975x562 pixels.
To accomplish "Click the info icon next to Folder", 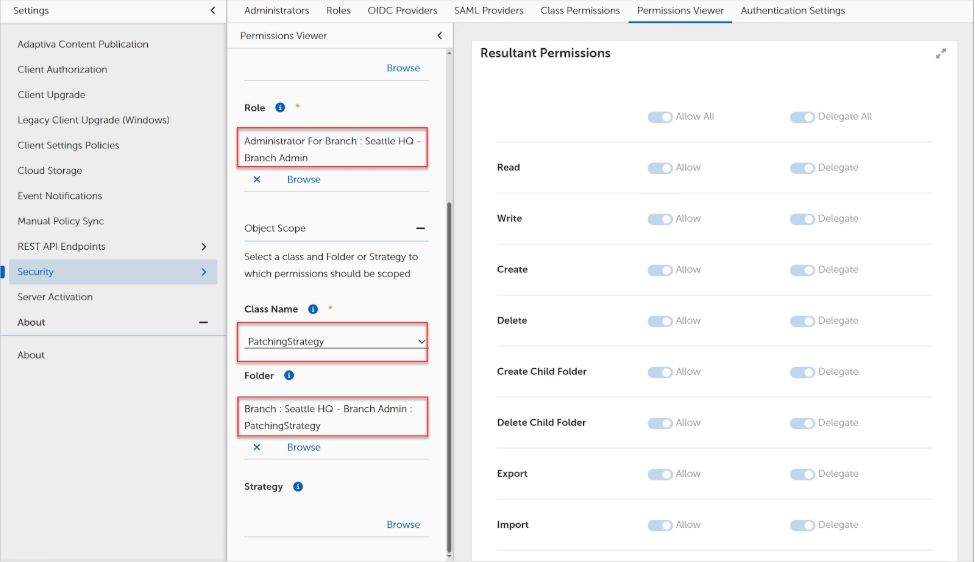I will 289,376.
